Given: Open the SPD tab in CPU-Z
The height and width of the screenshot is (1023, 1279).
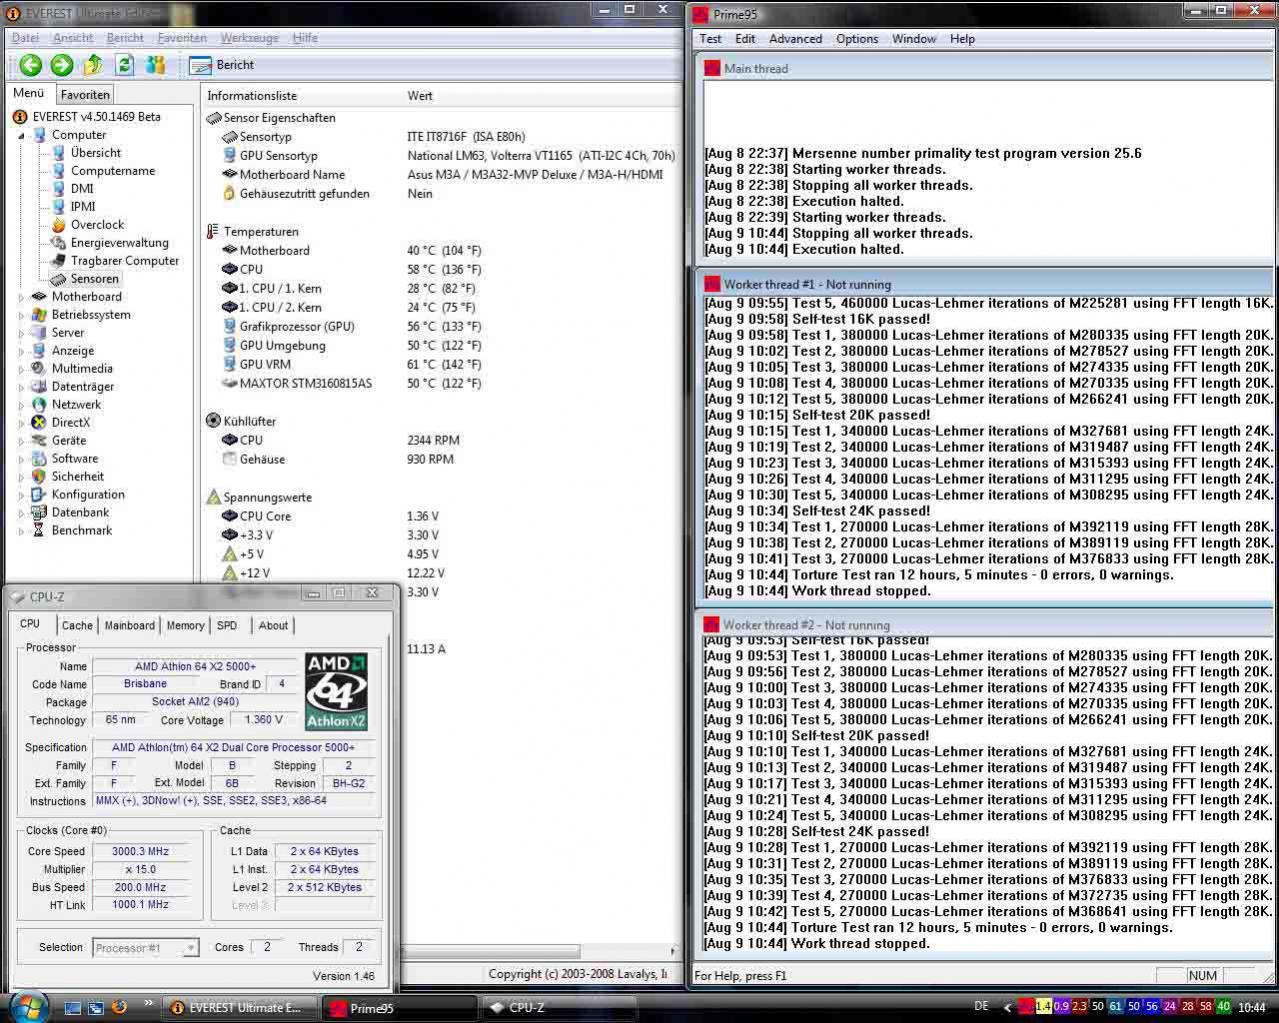Looking at the screenshot, I should point(227,626).
